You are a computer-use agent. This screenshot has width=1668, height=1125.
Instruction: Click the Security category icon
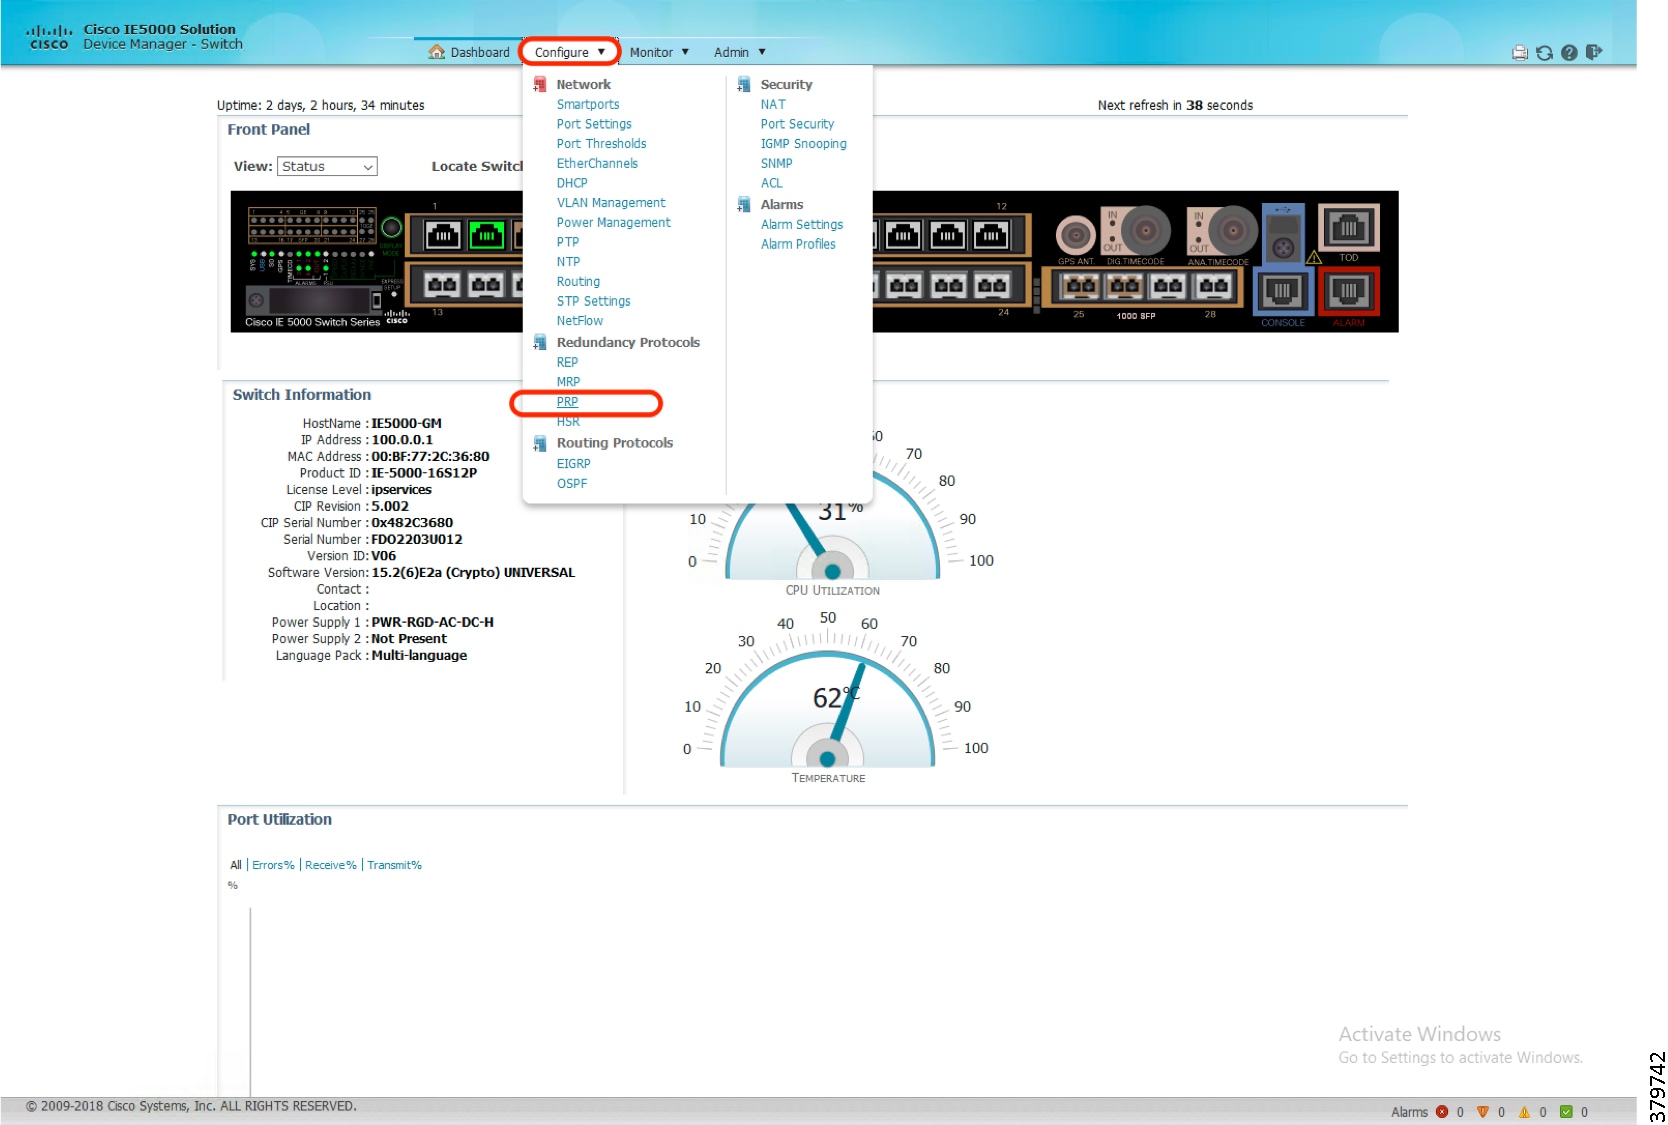[744, 85]
